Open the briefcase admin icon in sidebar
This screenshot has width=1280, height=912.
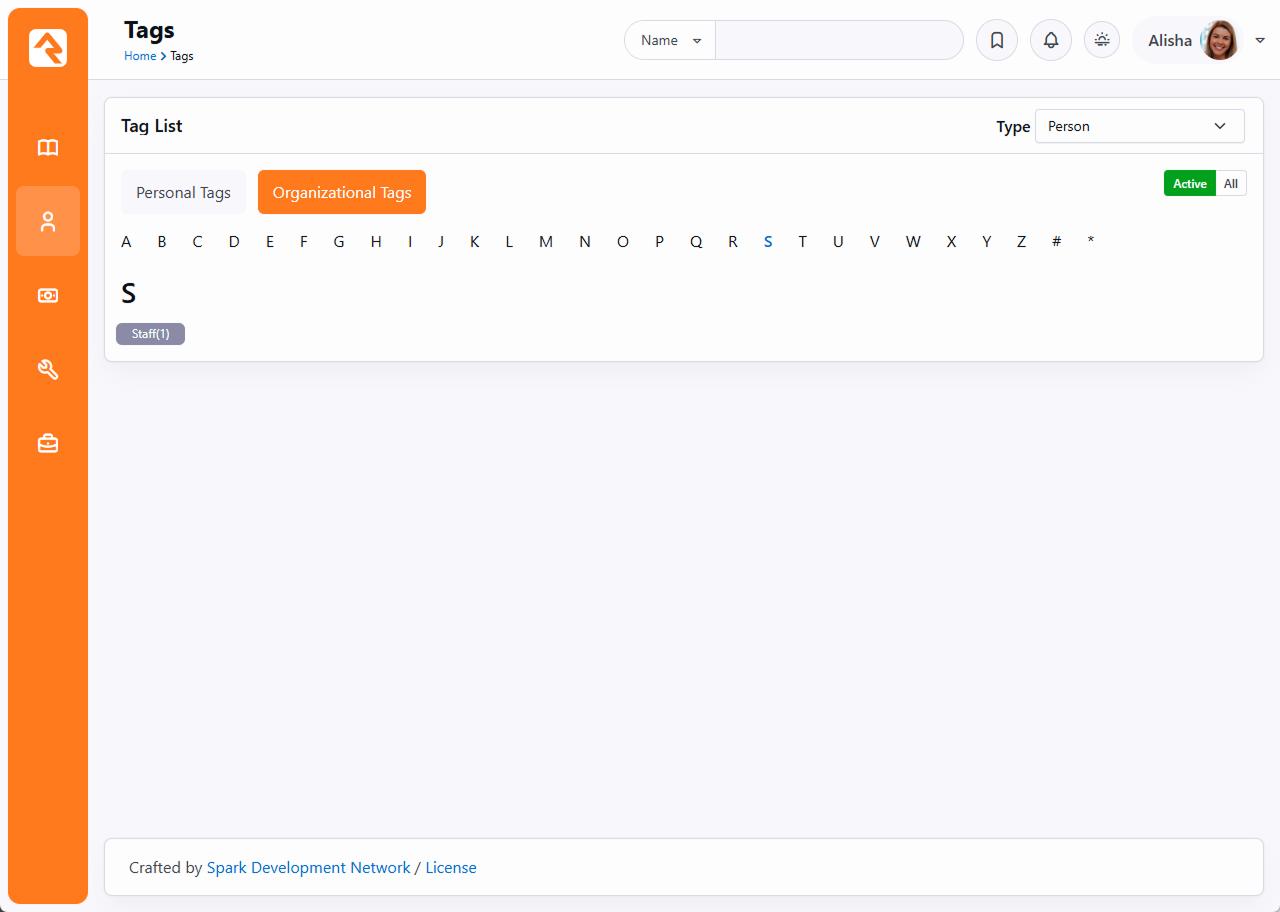48,443
